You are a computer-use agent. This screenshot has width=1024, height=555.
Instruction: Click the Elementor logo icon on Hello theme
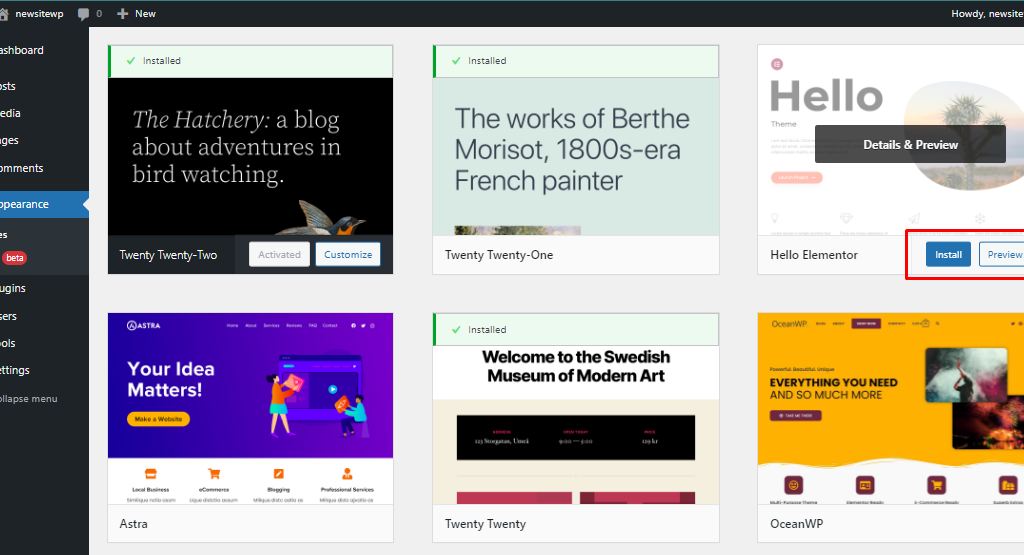[x=776, y=64]
